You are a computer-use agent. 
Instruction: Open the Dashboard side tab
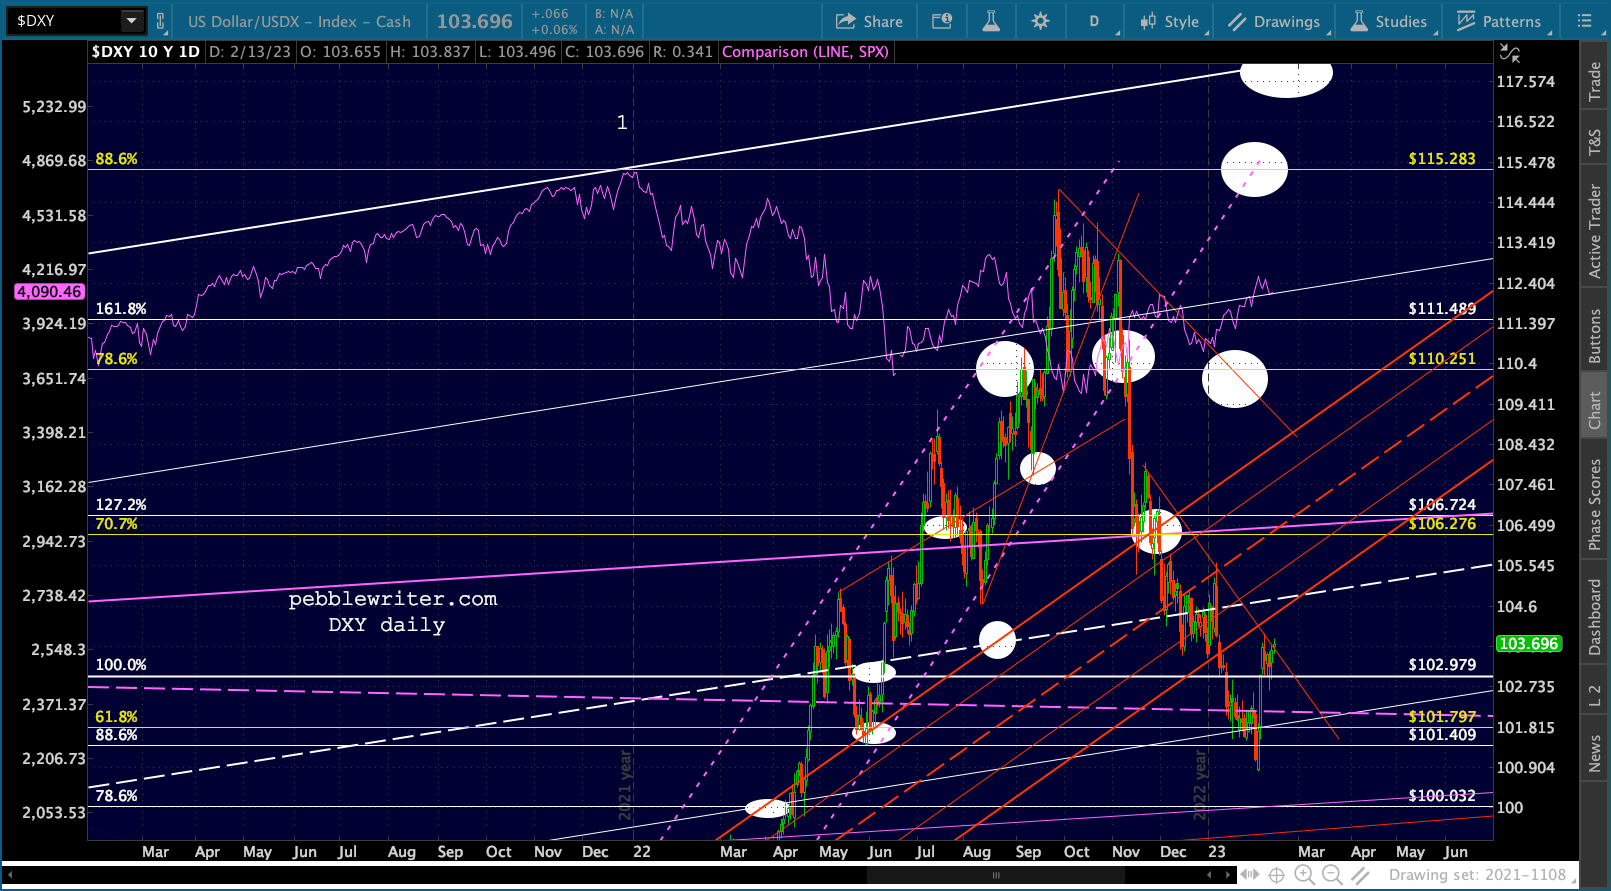pos(1595,616)
